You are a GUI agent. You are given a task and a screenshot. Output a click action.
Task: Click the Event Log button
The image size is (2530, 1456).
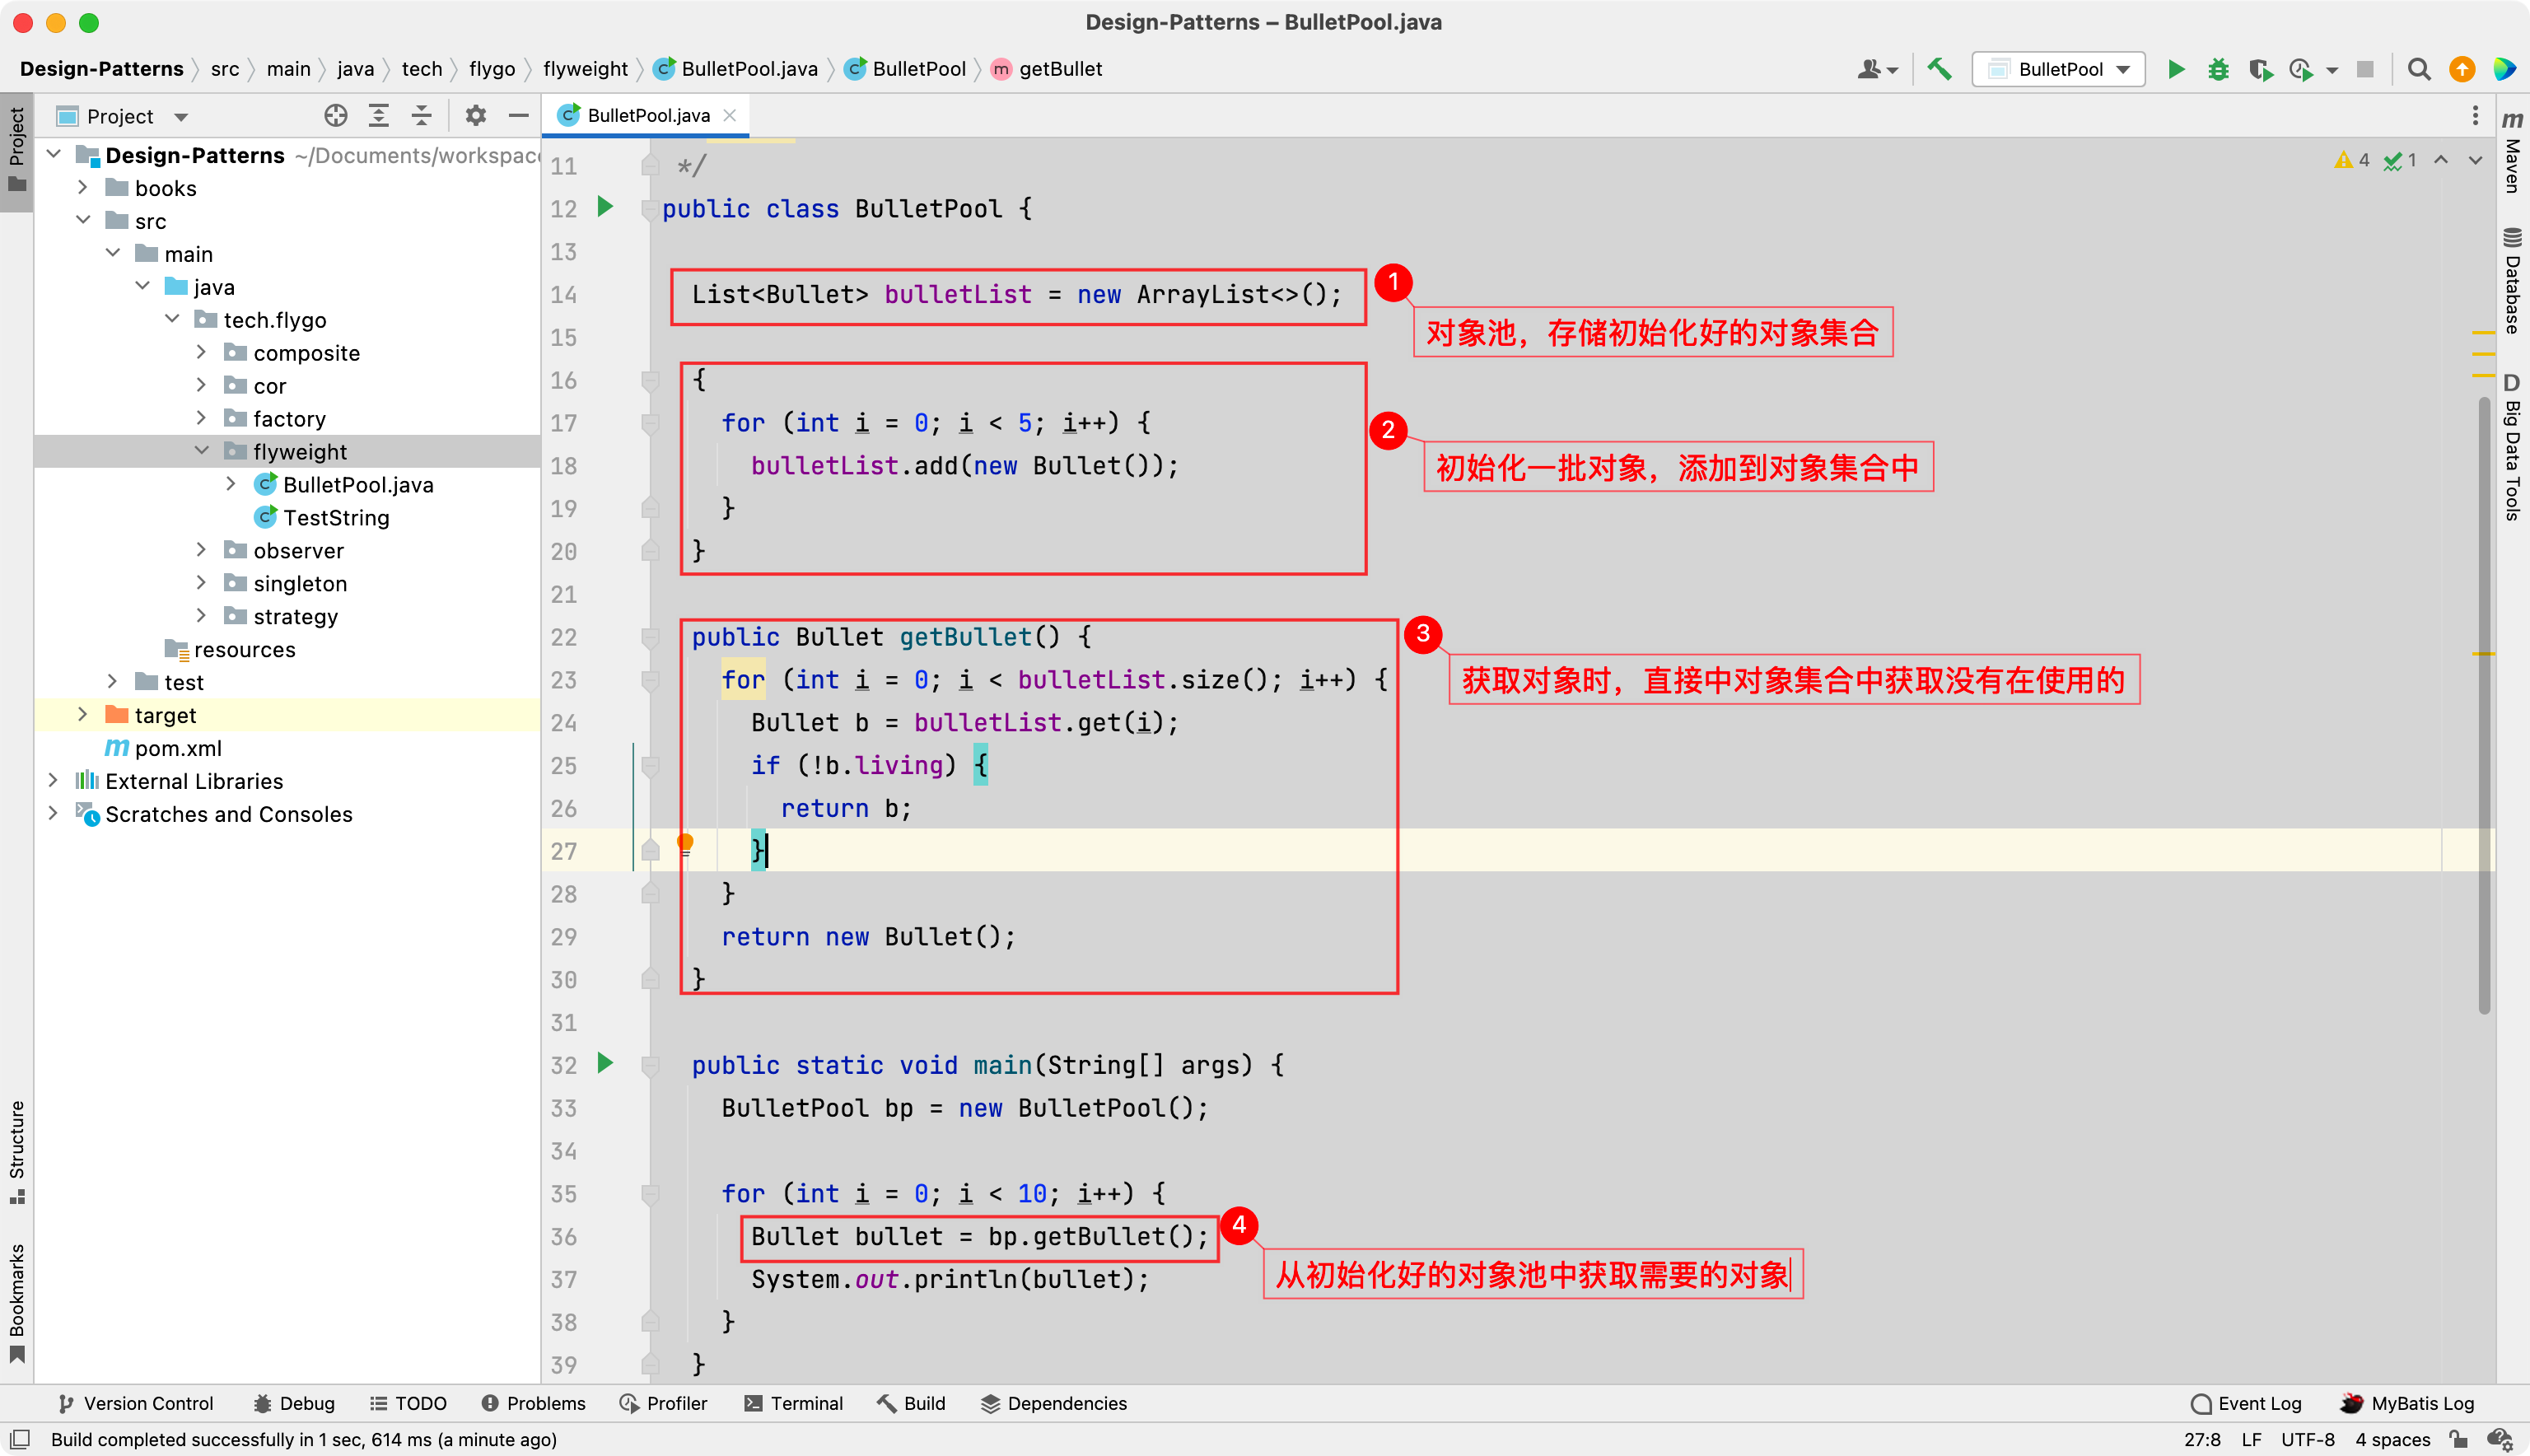click(2245, 1403)
